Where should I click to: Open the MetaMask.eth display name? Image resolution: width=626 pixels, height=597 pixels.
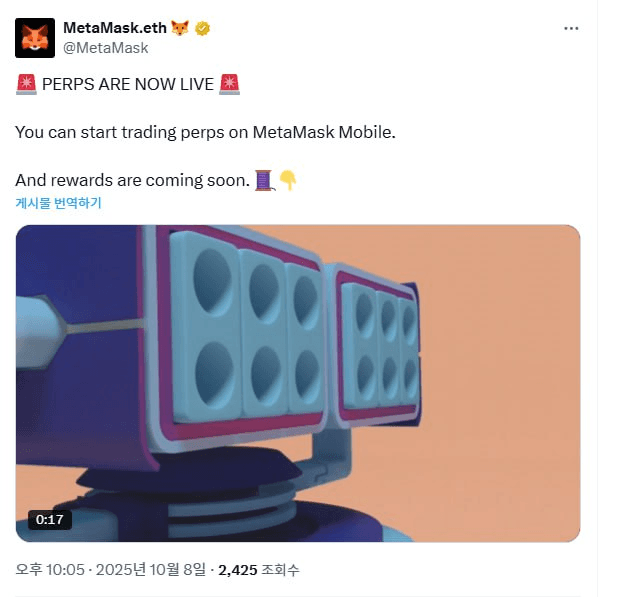pyautogui.click(x=115, y=28)
